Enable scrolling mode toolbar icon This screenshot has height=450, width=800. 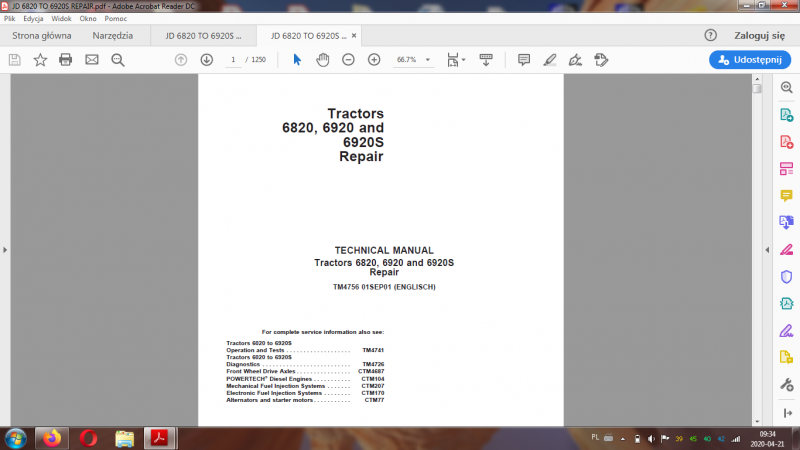point(486,60)
